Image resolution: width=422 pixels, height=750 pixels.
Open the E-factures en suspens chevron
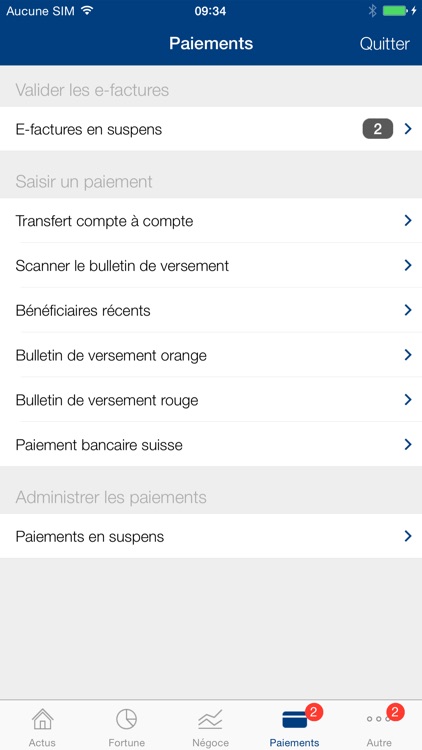pyautogui.click(x=408, y=129)
